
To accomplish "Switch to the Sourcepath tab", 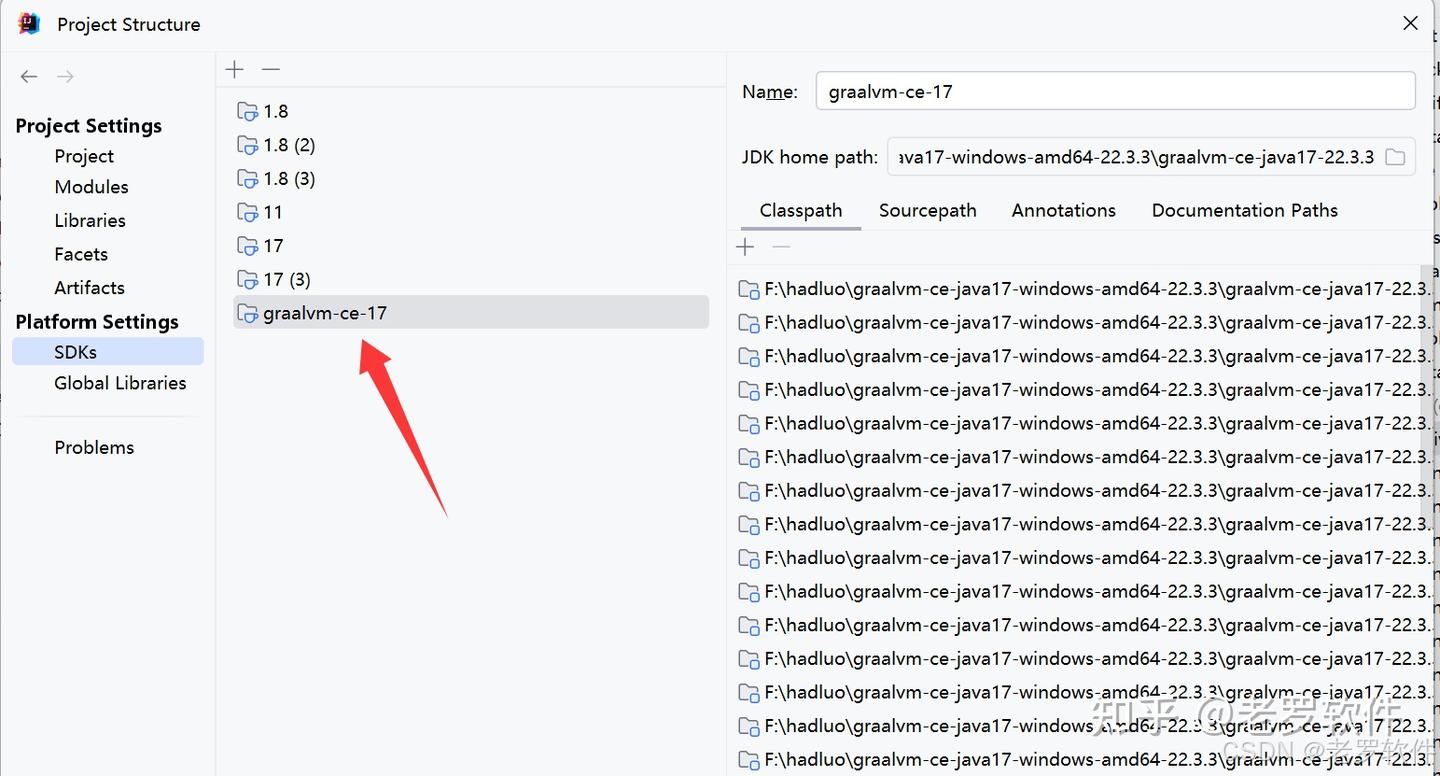I will tap(927, 210).
